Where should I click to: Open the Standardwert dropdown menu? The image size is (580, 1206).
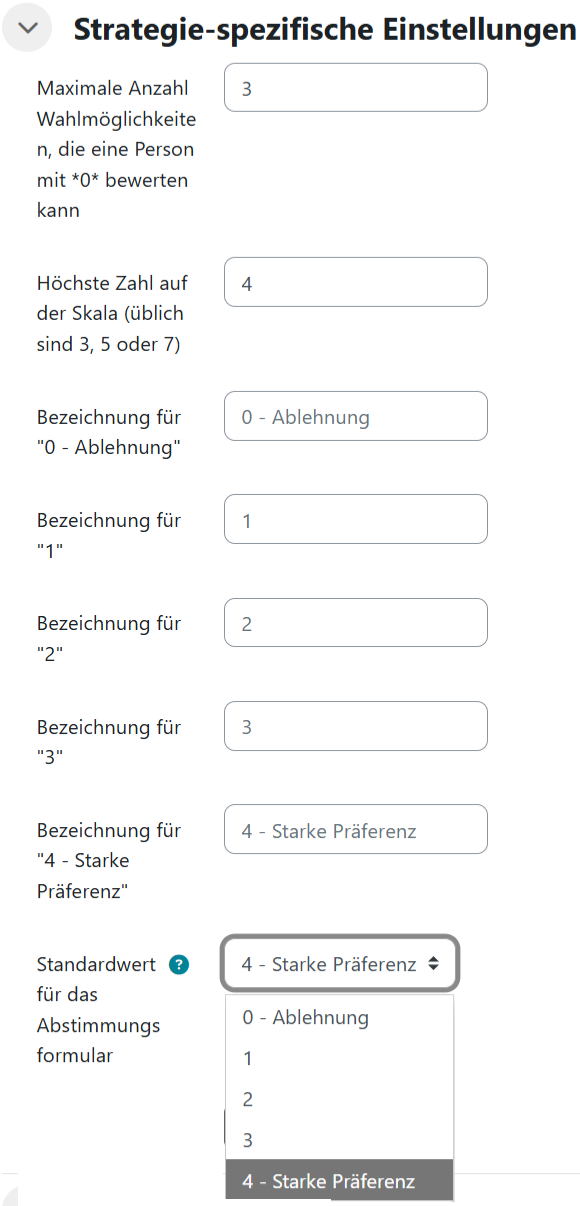340,963
